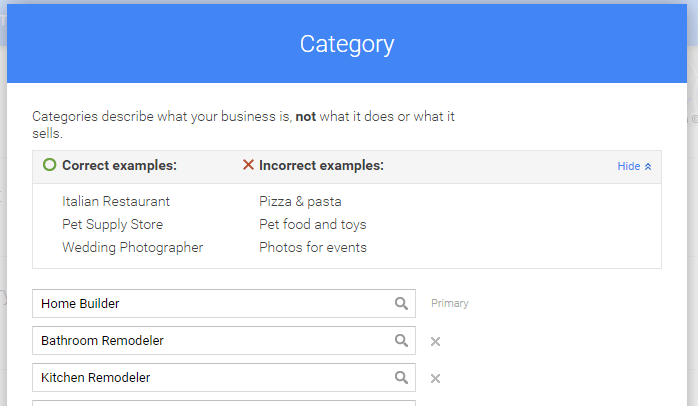The image size is (698, 406).
Task: Select the Wedding Photographer example text
Action: coord(133,247)
